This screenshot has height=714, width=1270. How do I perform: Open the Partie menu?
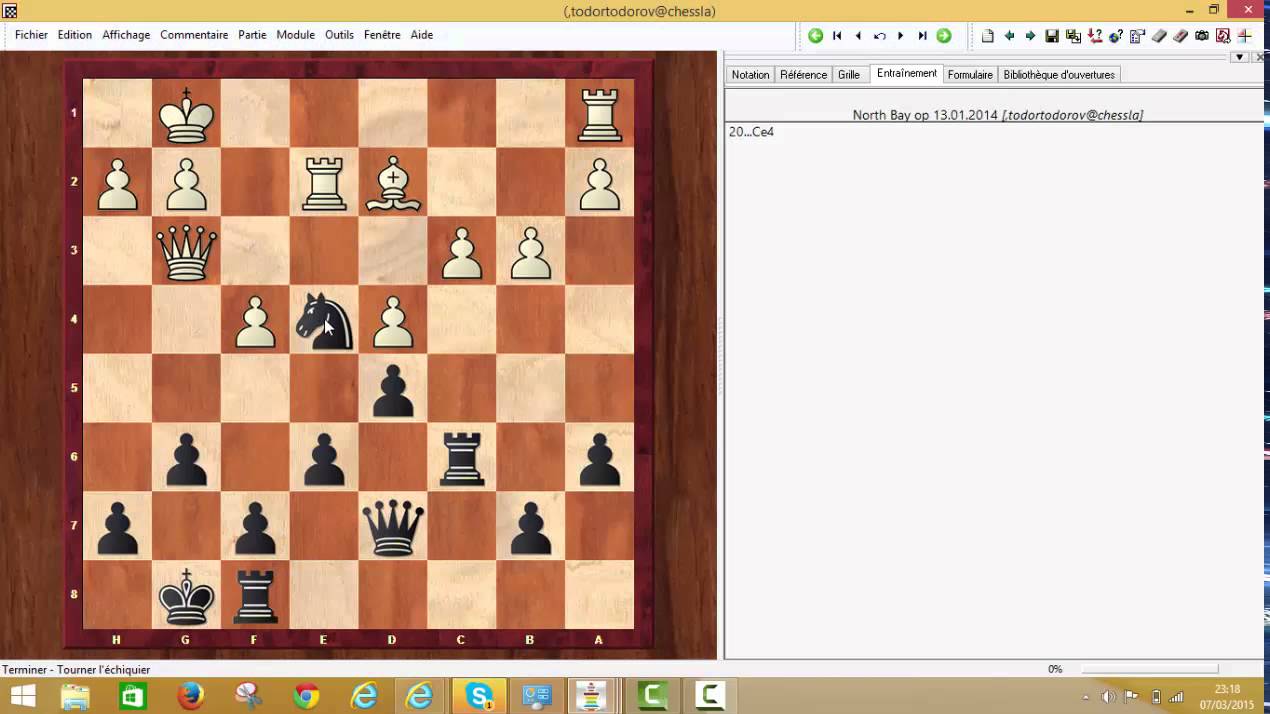[x=252, y=35]
